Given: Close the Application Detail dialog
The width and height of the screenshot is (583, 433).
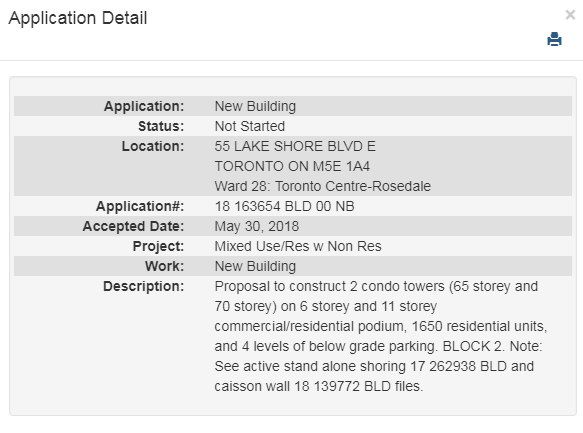Looking at the screenshot, I should pos(570,15).
